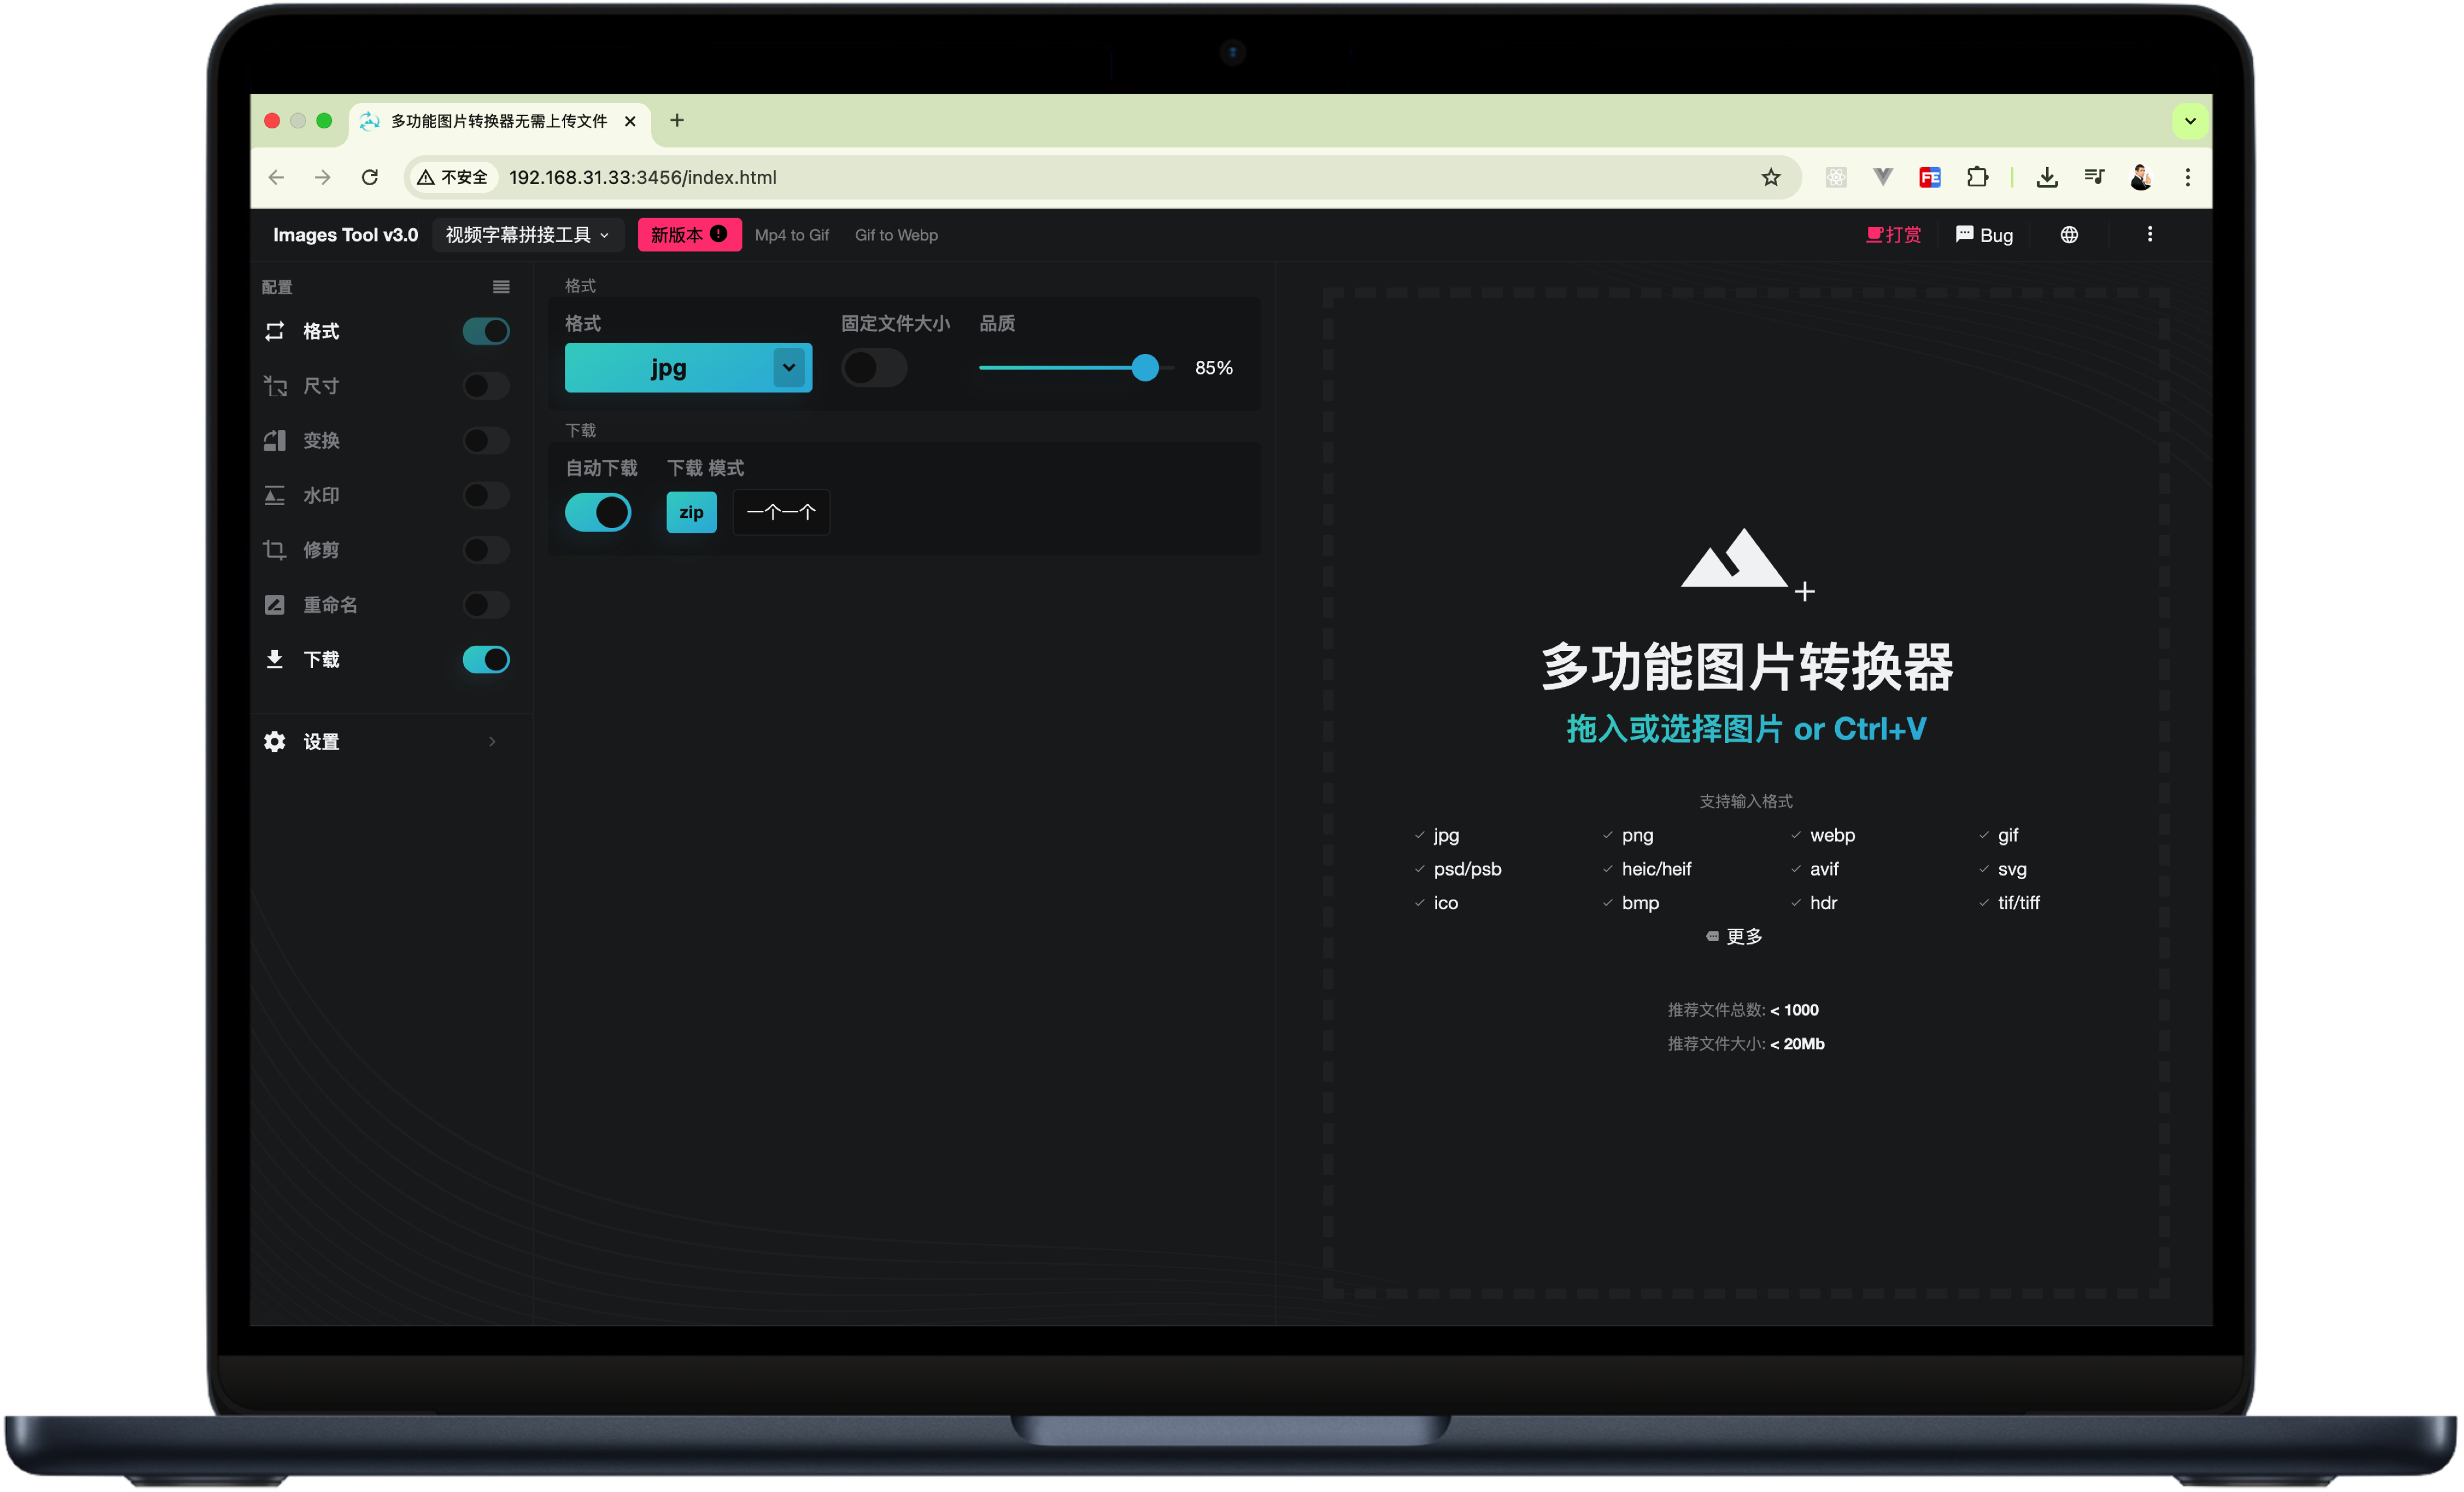The image size is (2464, 1492).
Task: Disable the 自动下载 auto-download switch
Action: point(598,513)
